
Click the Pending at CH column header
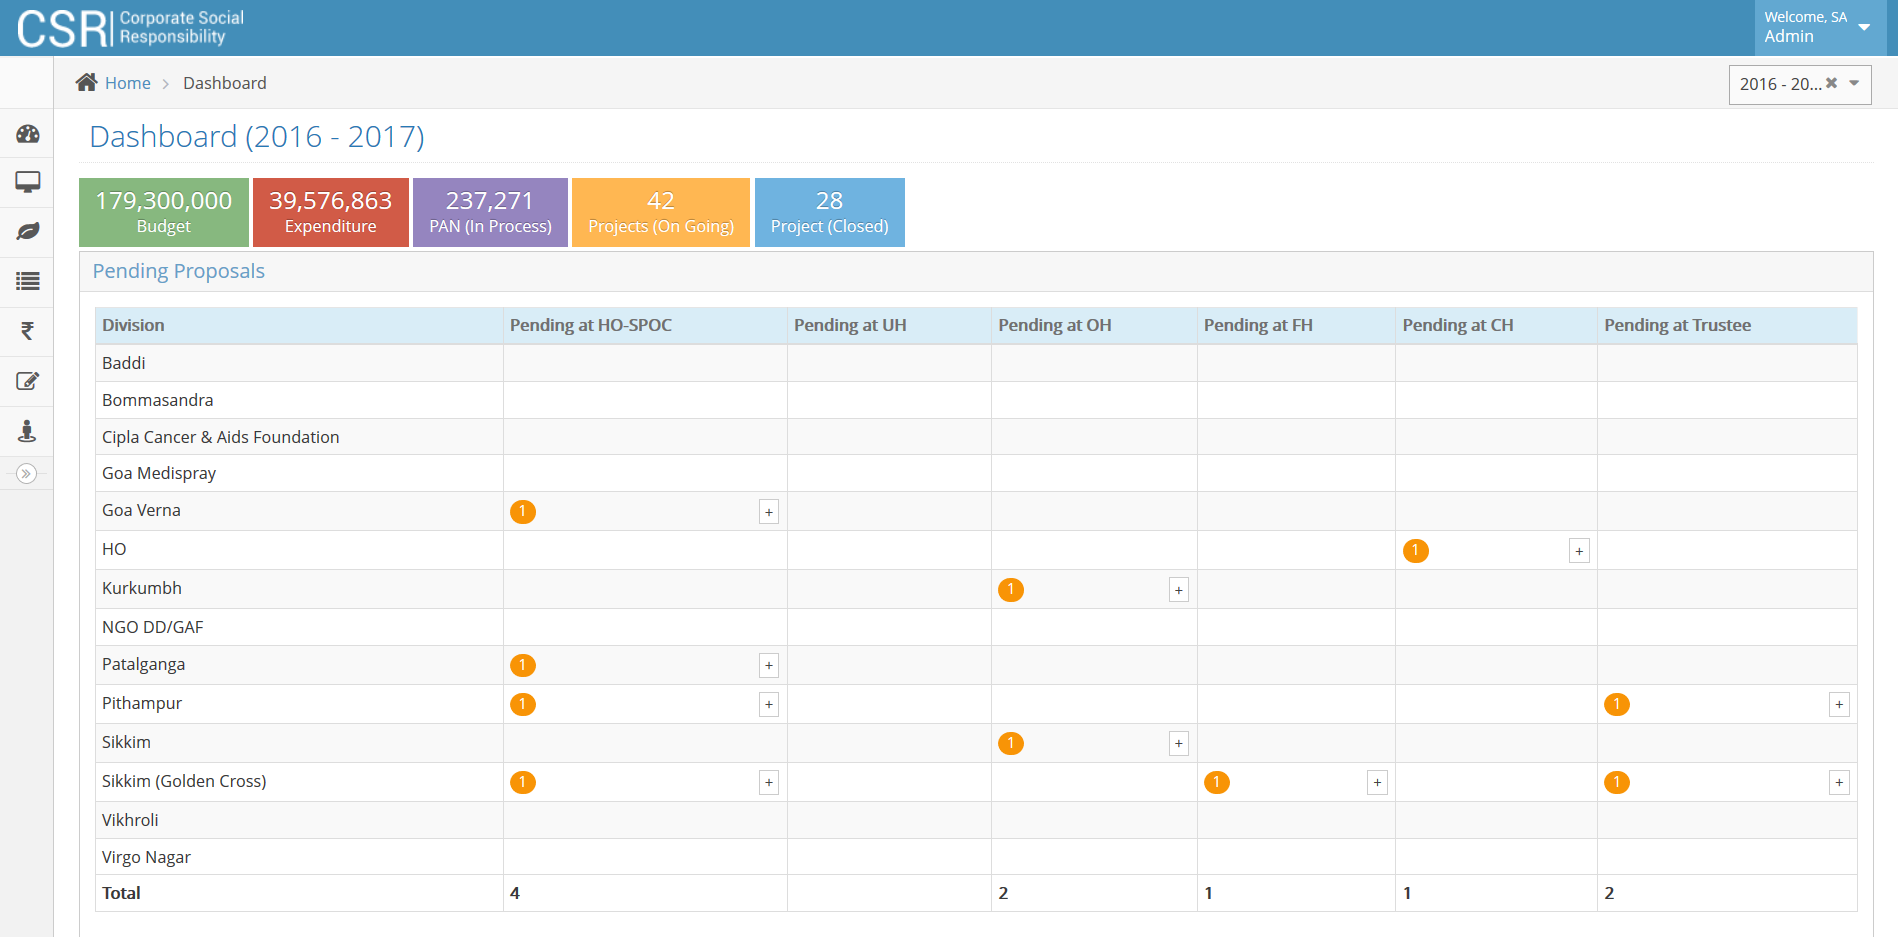click(1496, 325)
